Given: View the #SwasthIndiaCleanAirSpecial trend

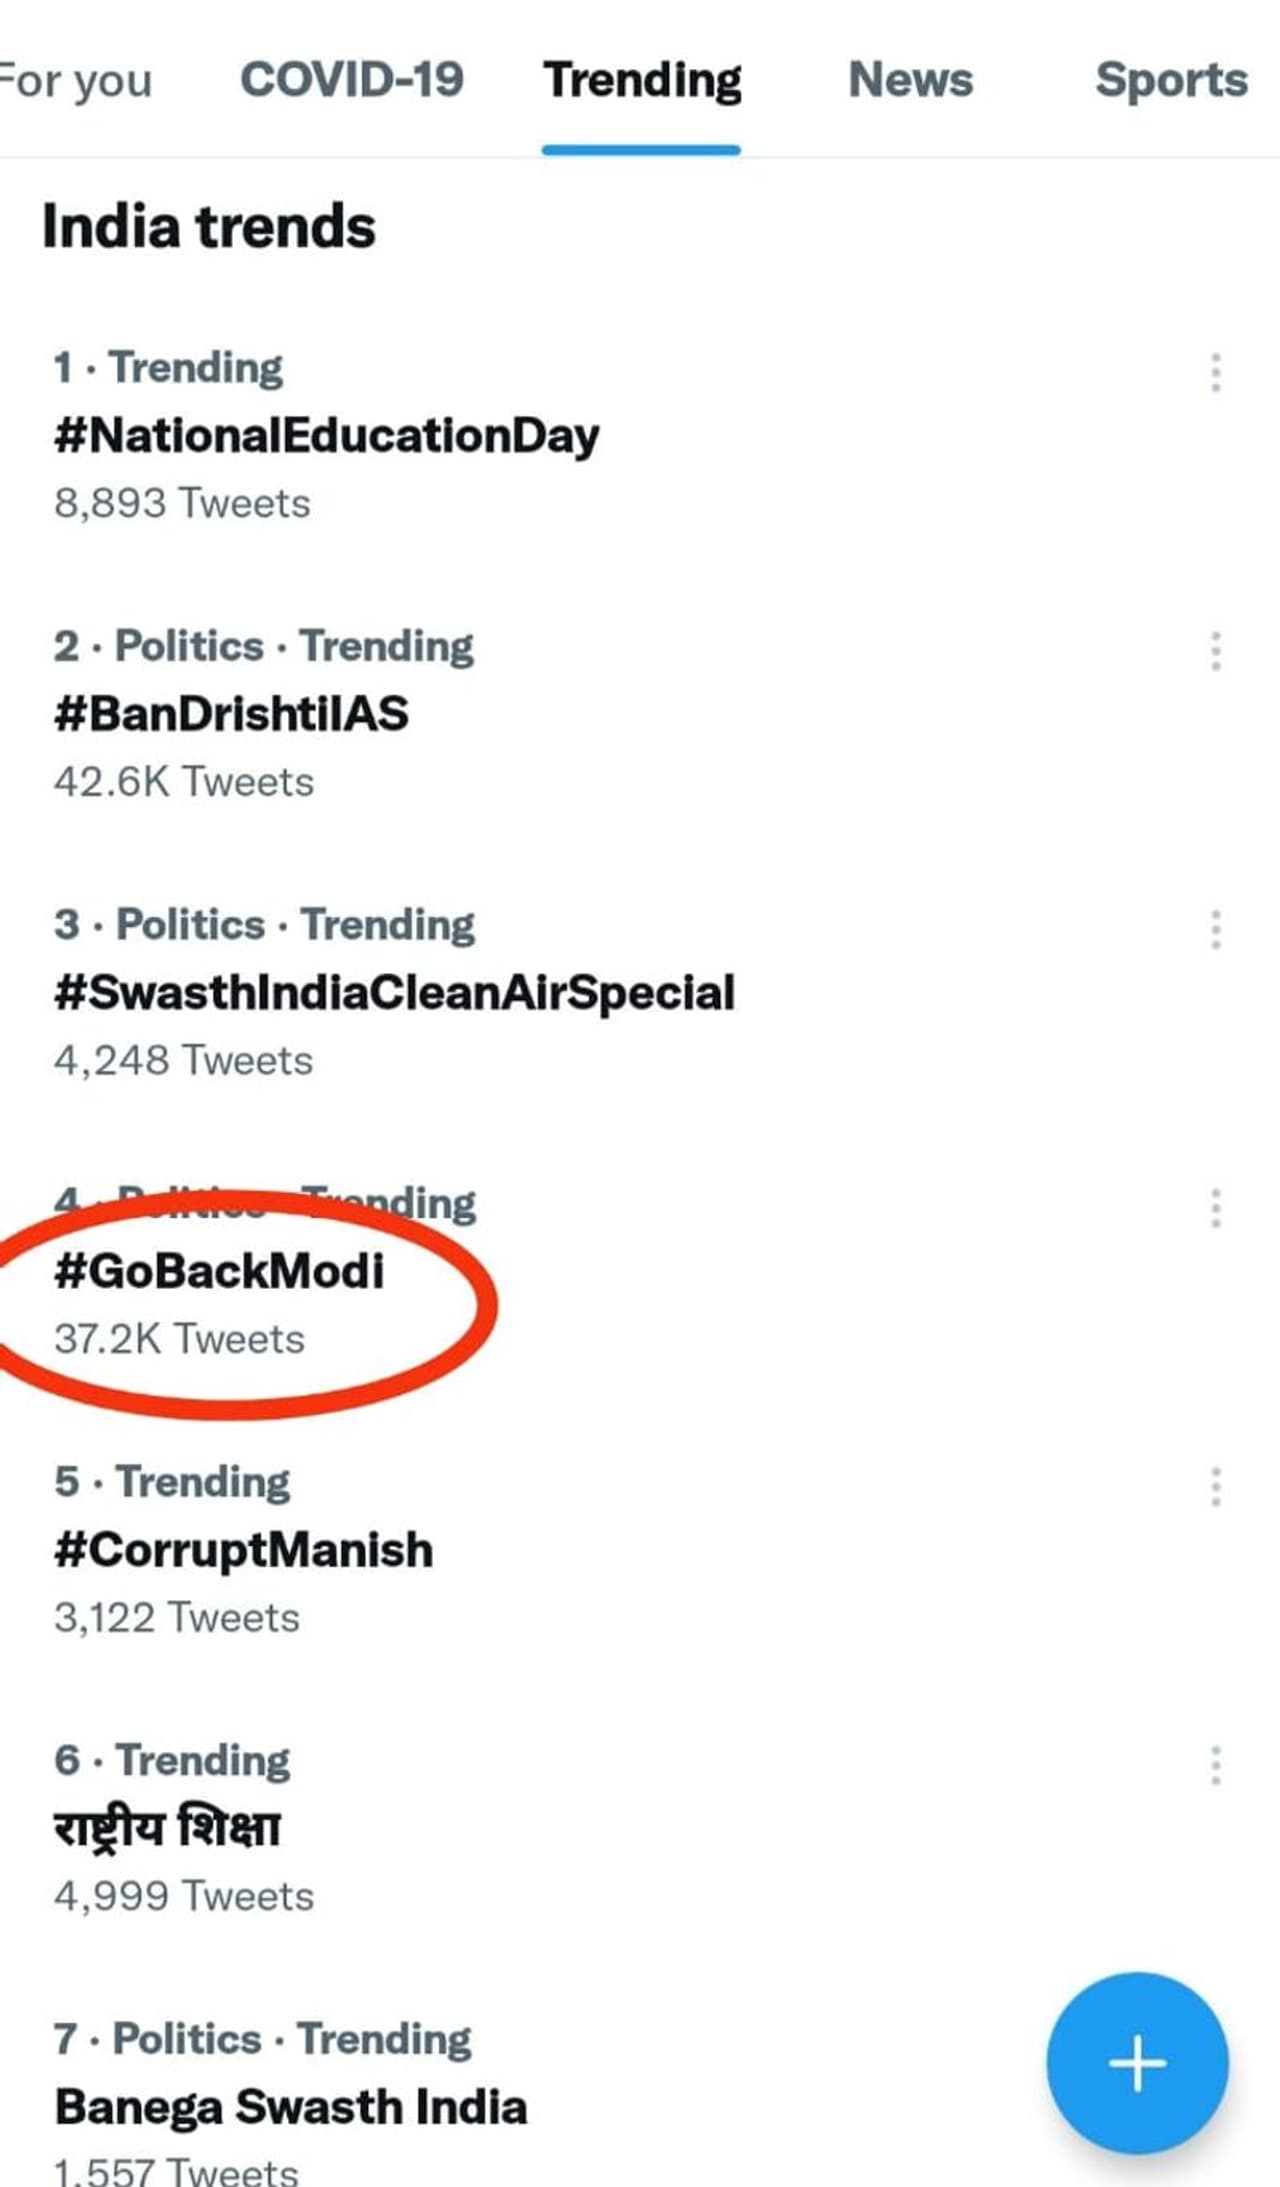Looking at the screenshot, I should coord(395,993).
